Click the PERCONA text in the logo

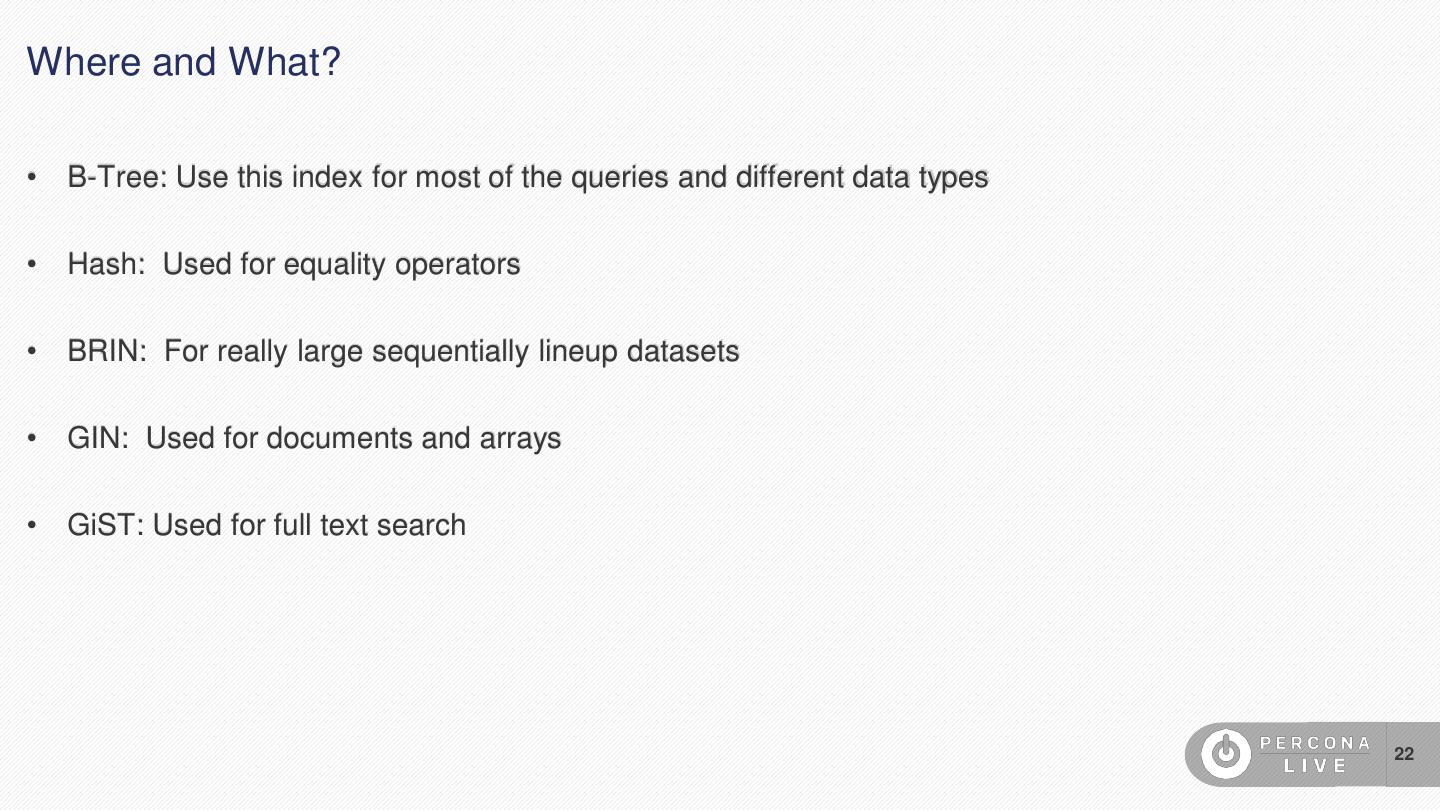click(1315, 743)
